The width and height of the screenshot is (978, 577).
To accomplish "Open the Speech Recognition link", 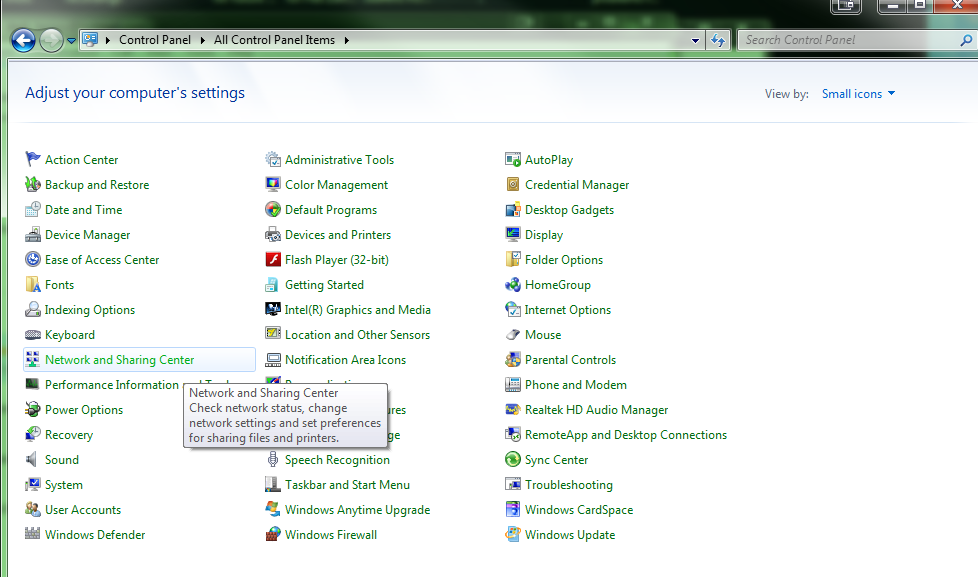I will click(x=337, y=460).
